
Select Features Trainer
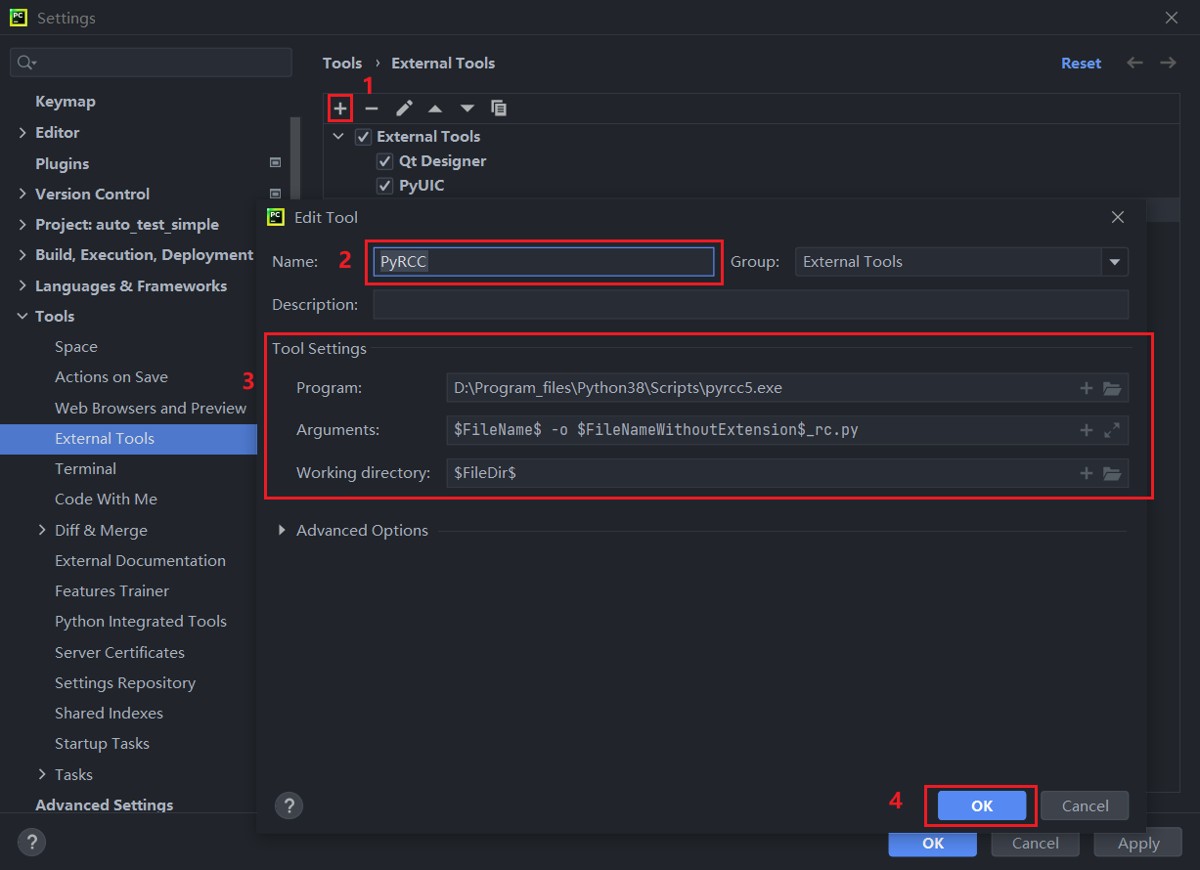pyautogui.click(x=112, y=591)
